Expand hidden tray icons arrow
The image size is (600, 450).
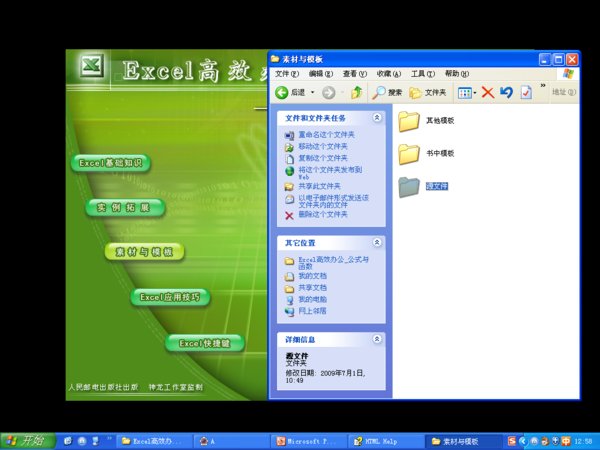[x=523, y=441]
